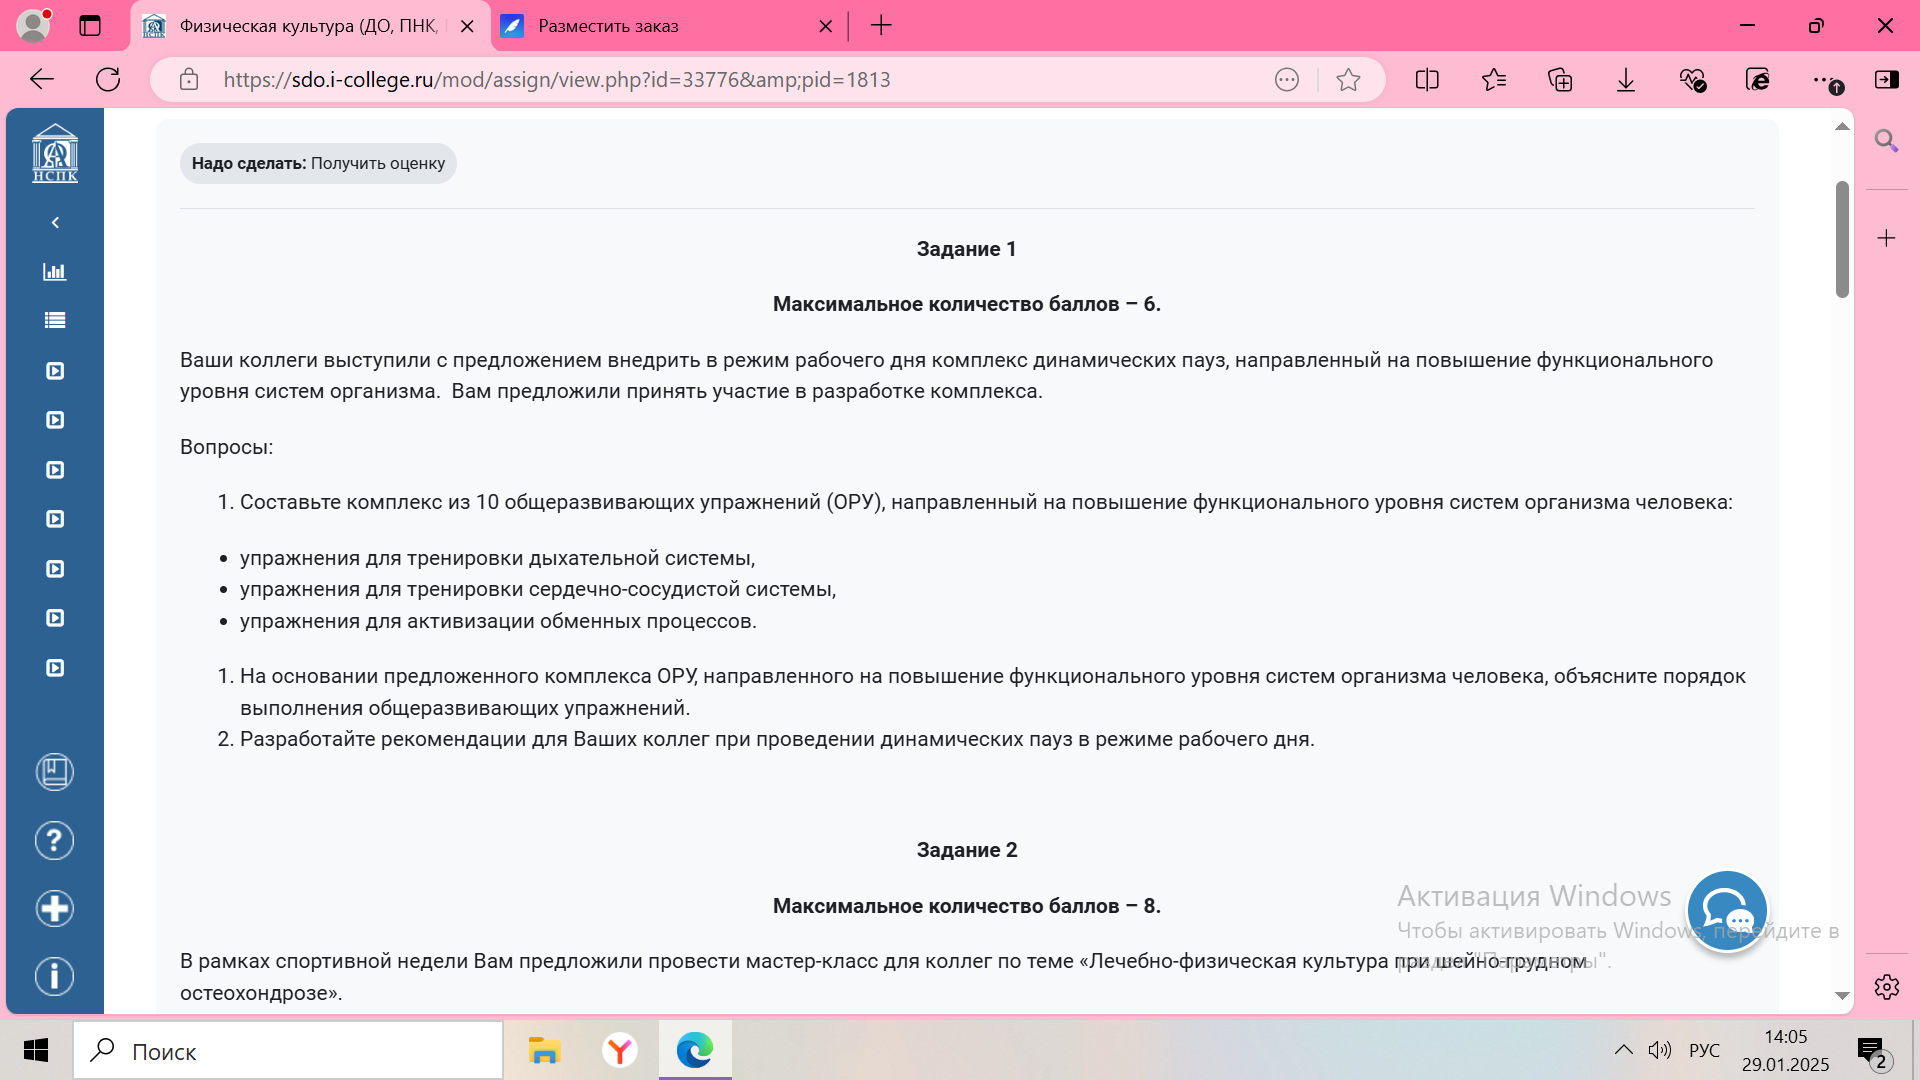This screenshot has height=1080, width=1920.
Task: Click the Надо сделать: Получить оценку badge
Action: pos(318,163)
